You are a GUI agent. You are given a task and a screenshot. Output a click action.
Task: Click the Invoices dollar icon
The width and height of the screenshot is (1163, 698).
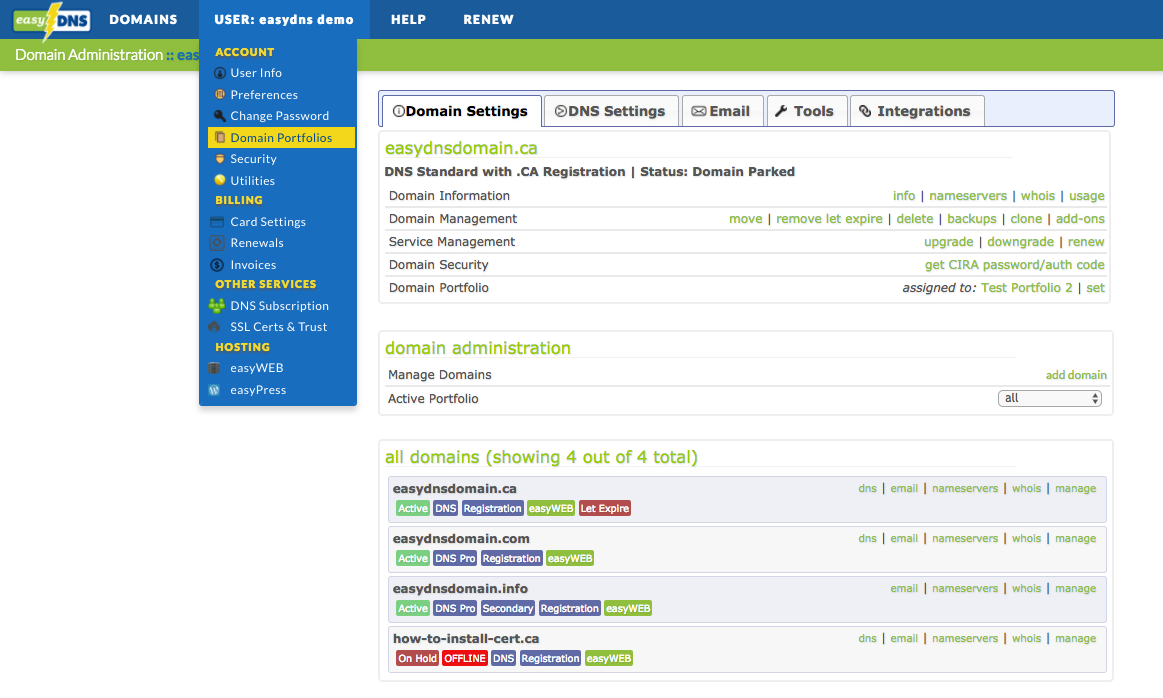point(217,265)
